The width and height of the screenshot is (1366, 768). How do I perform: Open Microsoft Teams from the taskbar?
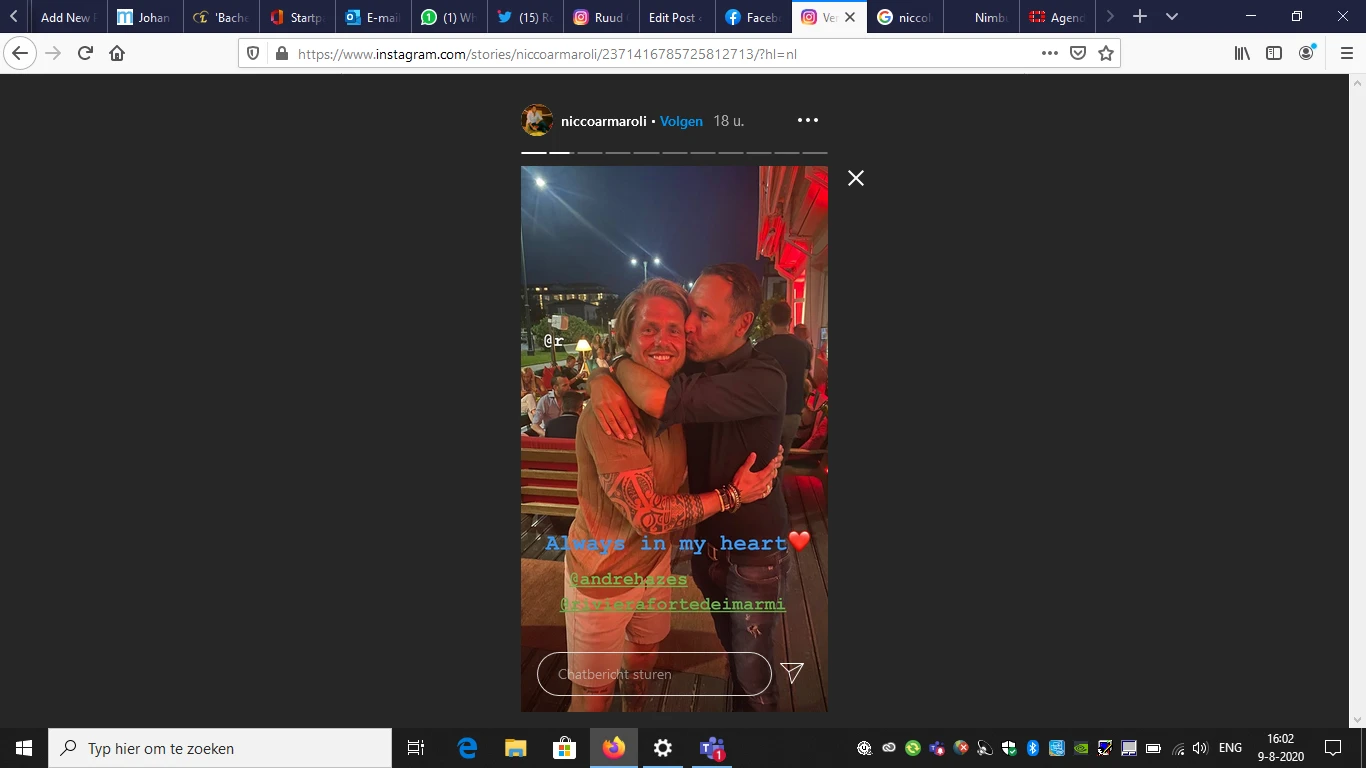tap(712, 748)
